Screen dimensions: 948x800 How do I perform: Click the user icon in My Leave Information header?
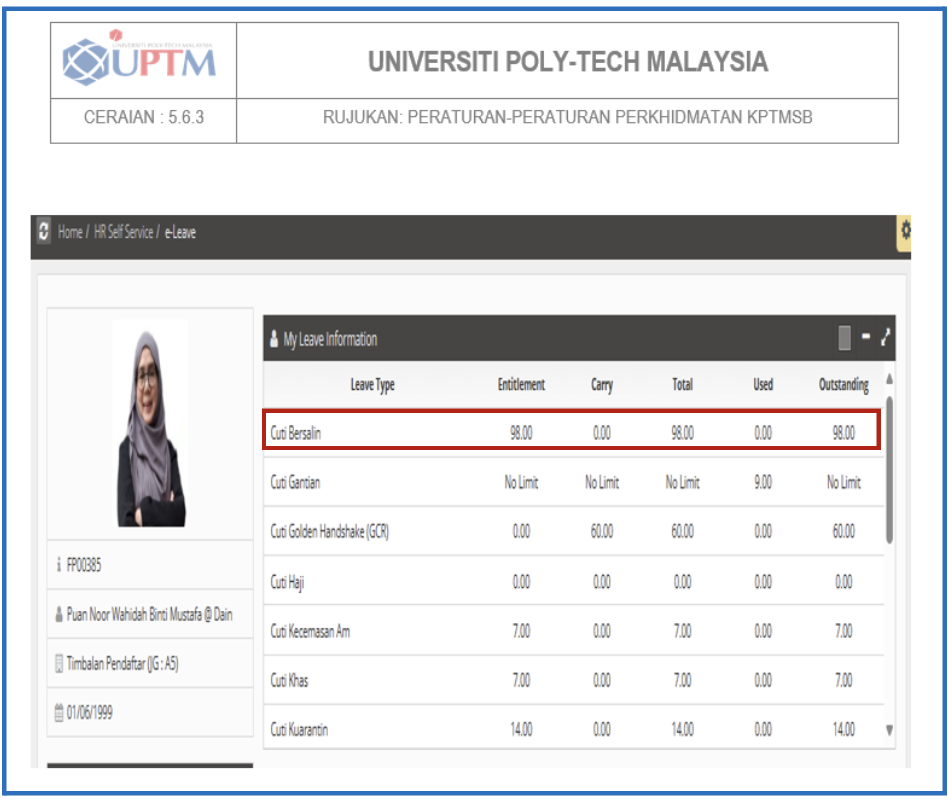[274, 340]
